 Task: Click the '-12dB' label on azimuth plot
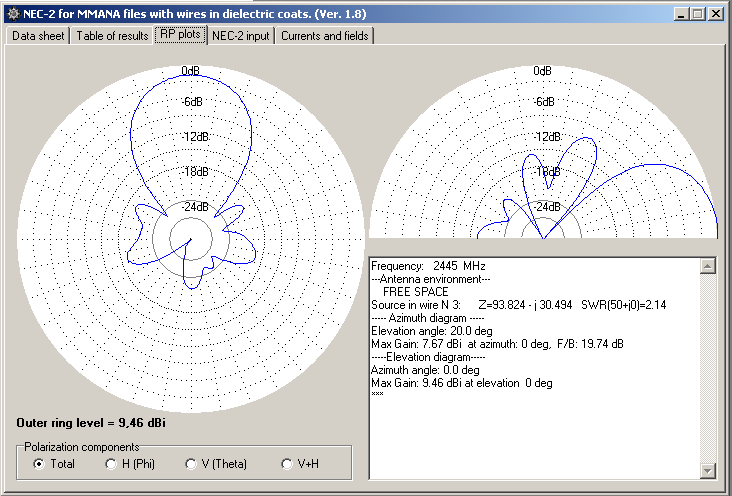(x=196, y=137)
